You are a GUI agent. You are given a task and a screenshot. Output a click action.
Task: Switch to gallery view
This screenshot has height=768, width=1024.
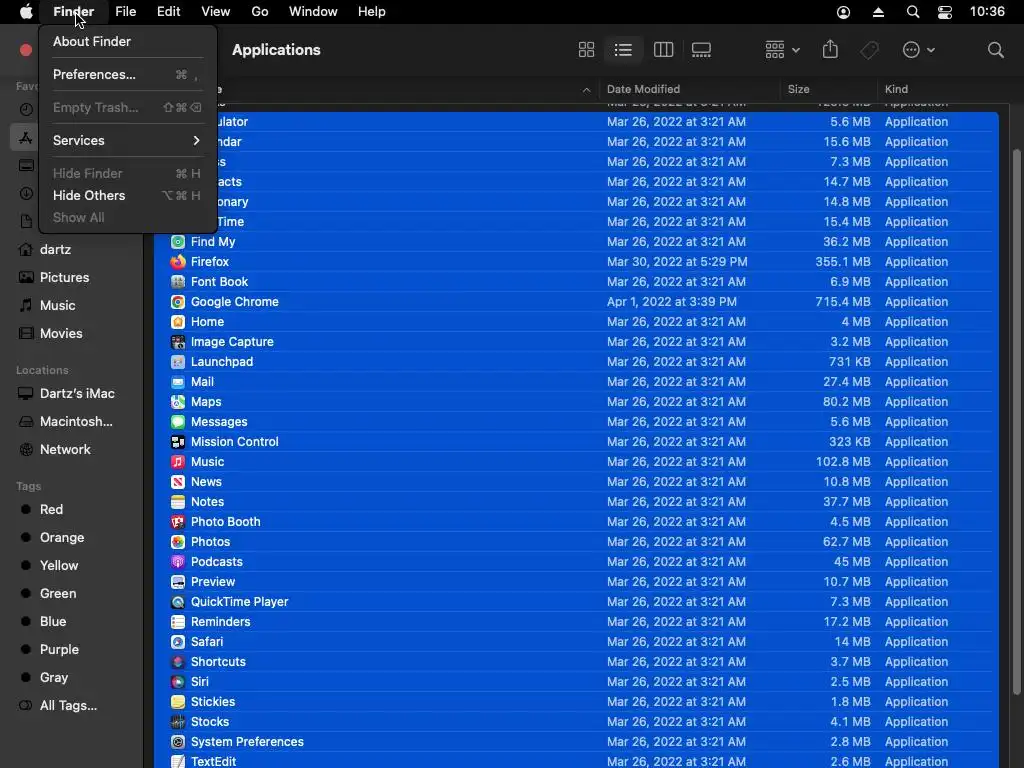[701, 50]
